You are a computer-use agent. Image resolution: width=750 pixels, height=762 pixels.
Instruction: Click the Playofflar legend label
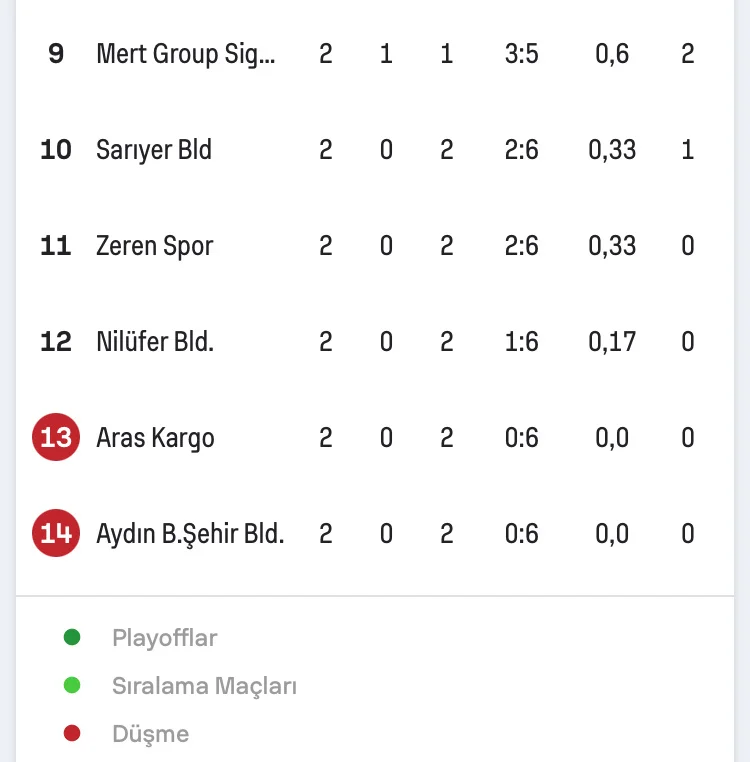click(164, 638)
